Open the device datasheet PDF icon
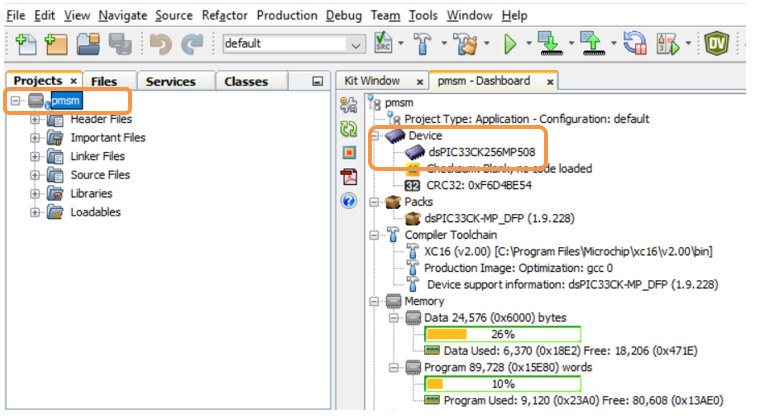The height and width of the screenshot is (418, 758). (x=349, y=177)
